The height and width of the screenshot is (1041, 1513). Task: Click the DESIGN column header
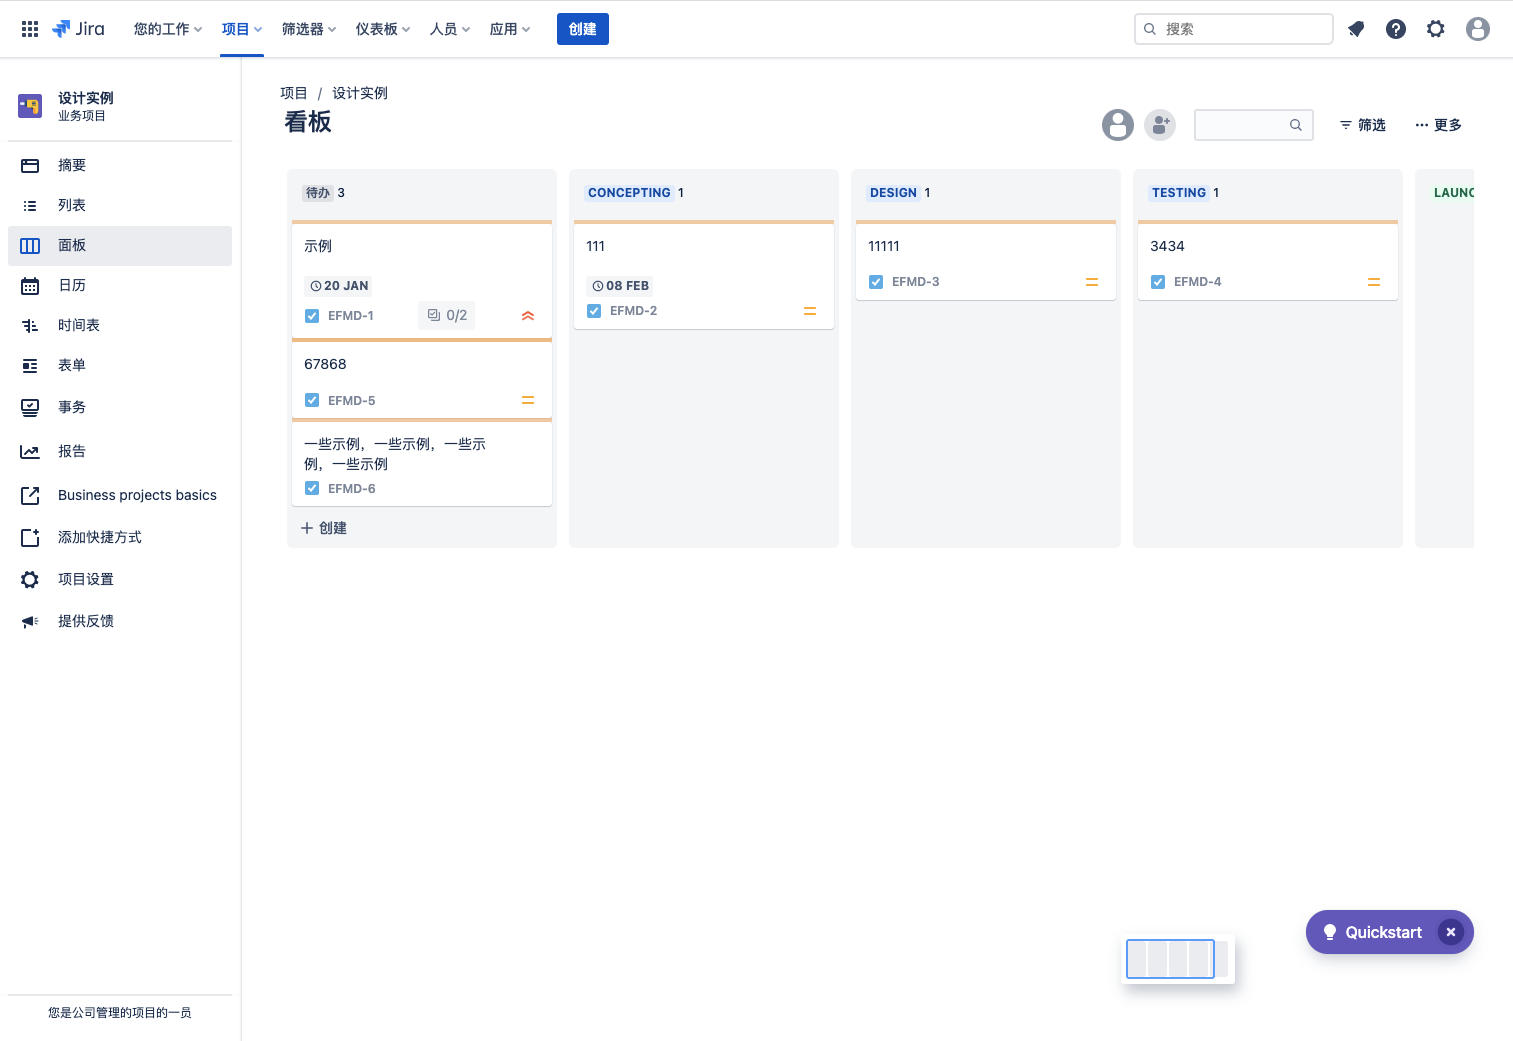893,193
